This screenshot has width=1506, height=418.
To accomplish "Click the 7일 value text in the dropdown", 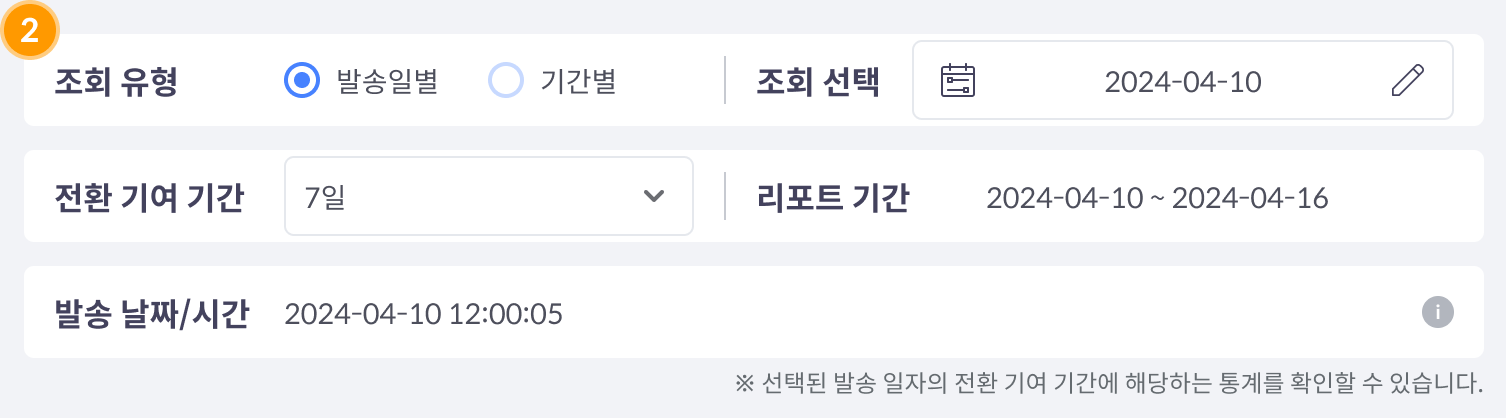I will (325, 197).
